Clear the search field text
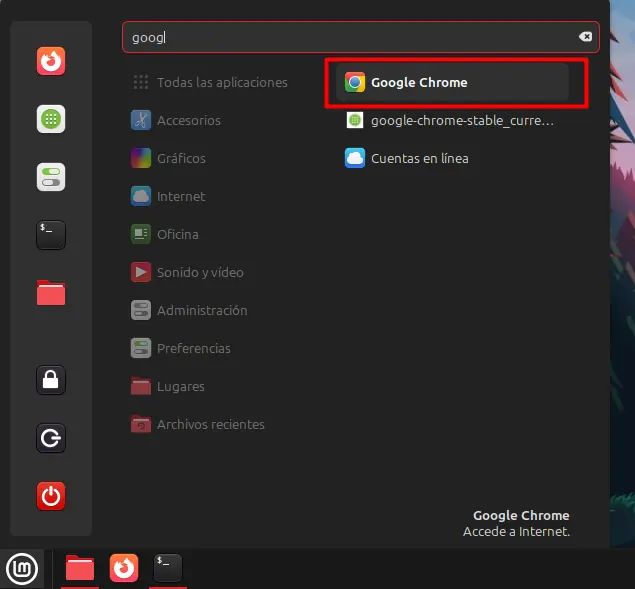The height and width of the screenshot is (589, 635). pyautogui.click(x=585, y=37)
